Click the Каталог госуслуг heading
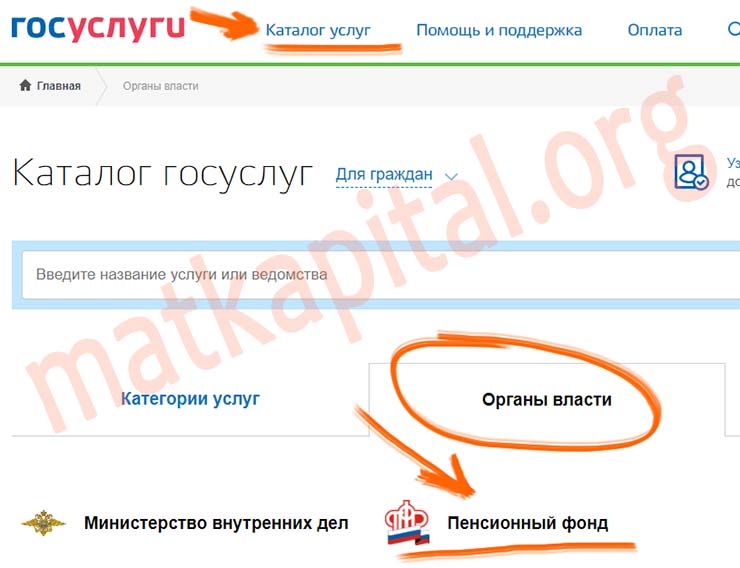Viewport: 740px width, 568px height. click(163, 174)
